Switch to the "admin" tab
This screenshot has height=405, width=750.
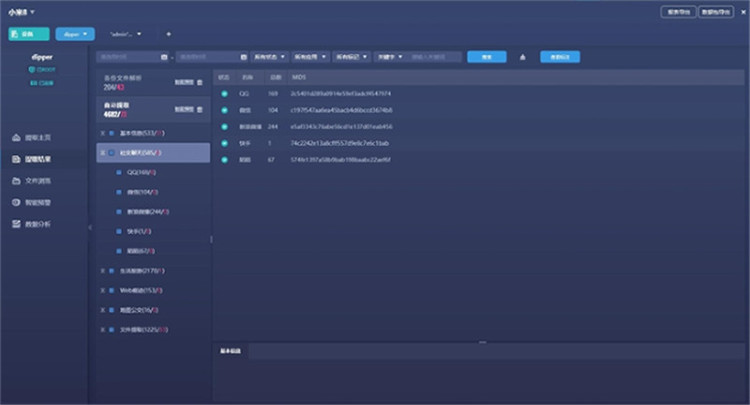(125, 34)
